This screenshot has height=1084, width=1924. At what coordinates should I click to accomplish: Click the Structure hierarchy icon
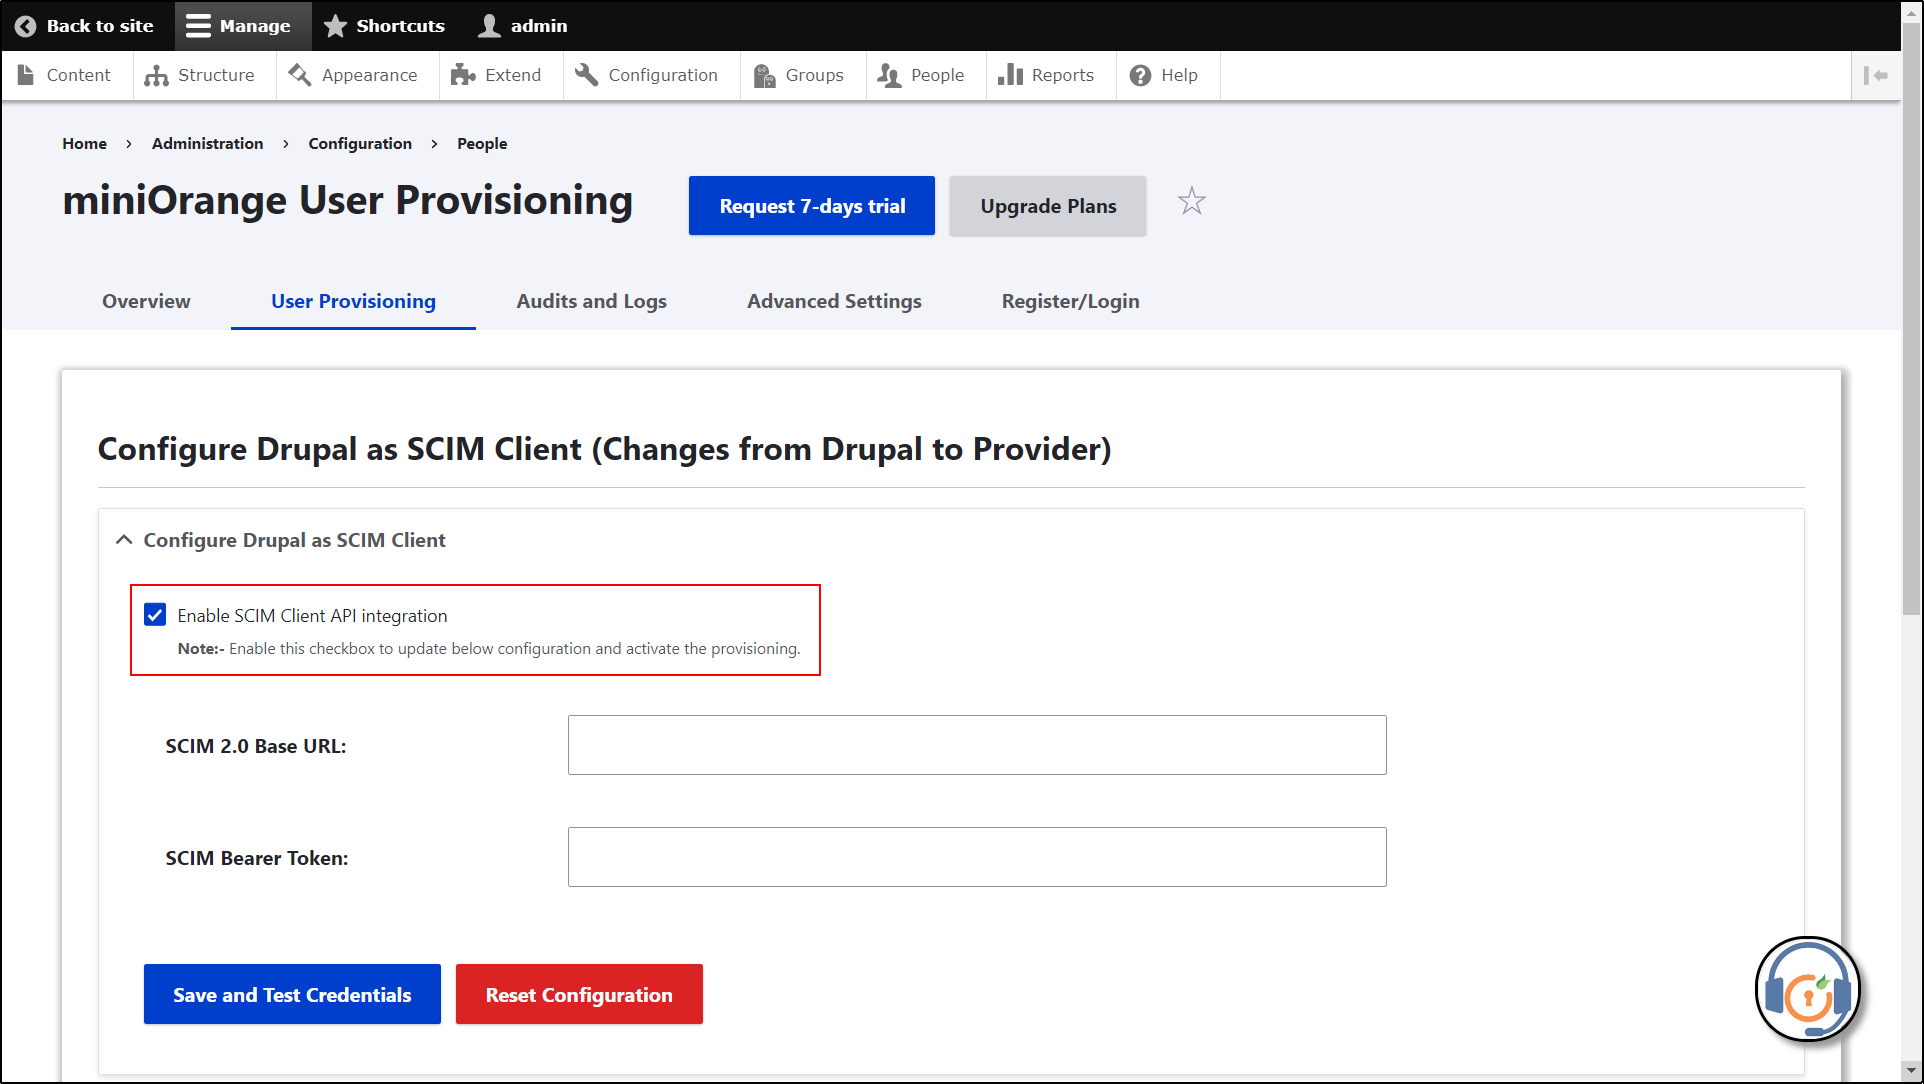pyautogui.click(x=156, y=75)
